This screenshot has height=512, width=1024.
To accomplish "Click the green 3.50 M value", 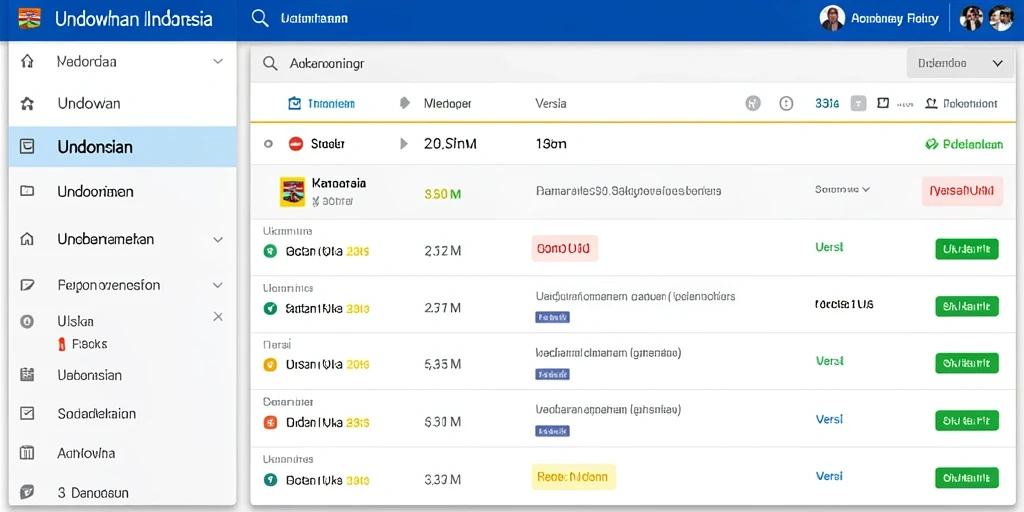I will pos(443,194).
